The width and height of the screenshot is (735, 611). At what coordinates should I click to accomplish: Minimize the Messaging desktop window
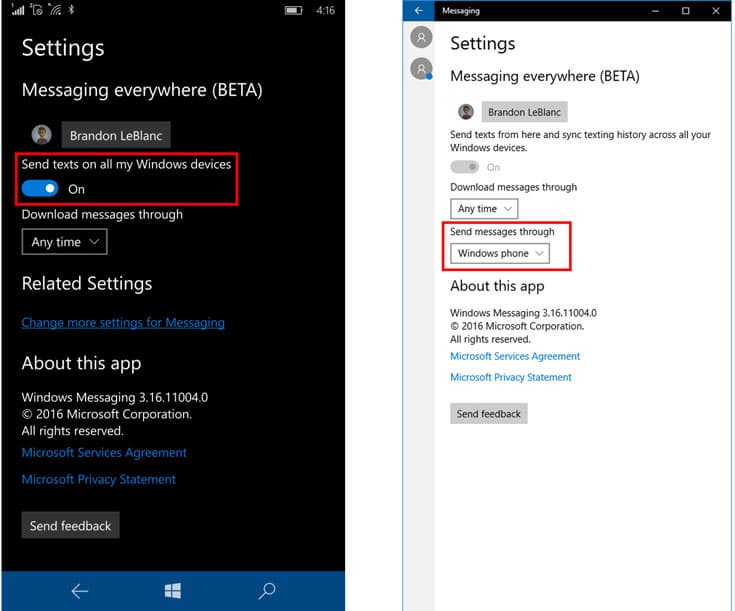655,10
